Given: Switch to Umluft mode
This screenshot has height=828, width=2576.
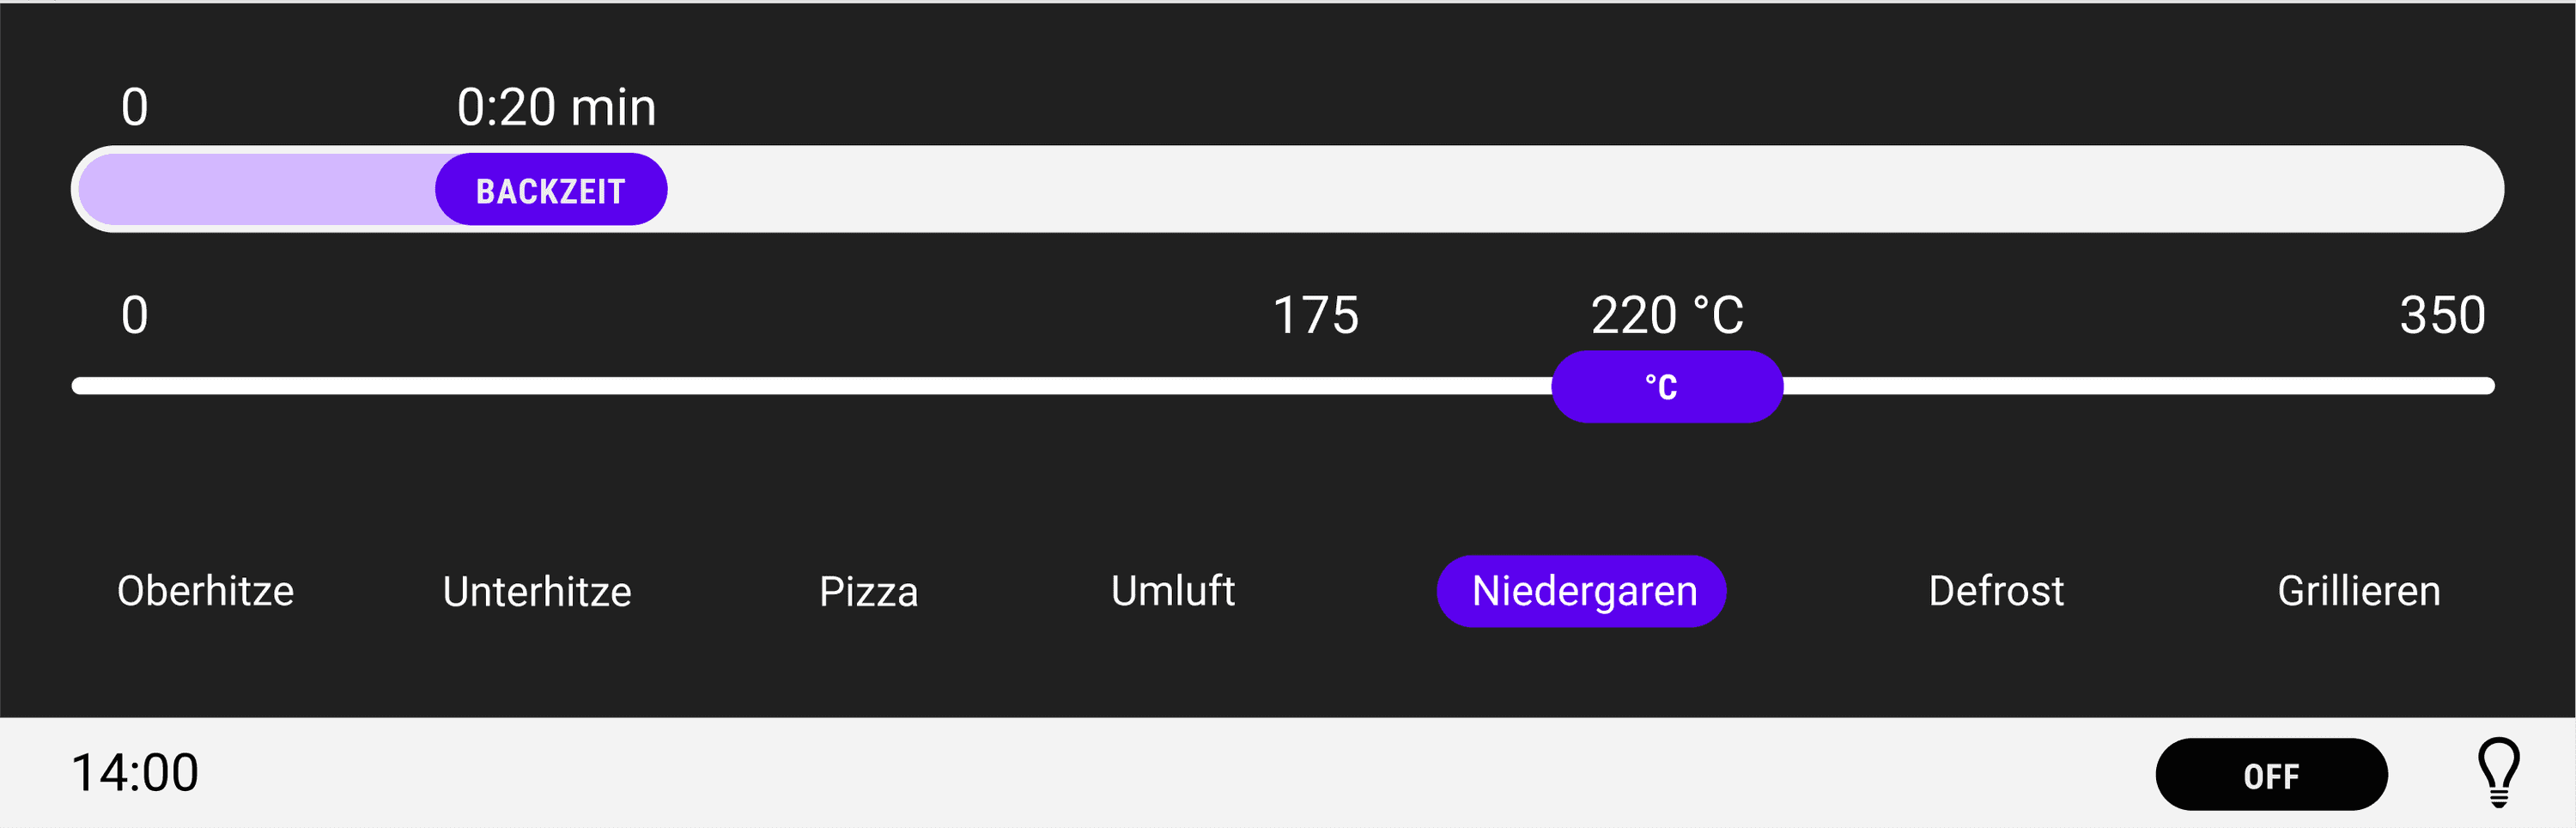Looking at the screenshot, I should [x=1173, y=591].
